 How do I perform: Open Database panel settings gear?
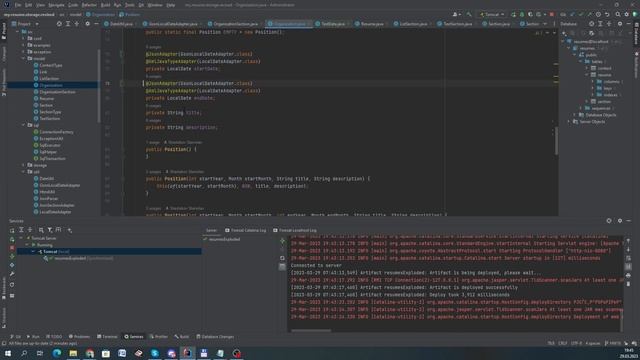[620, 24]
